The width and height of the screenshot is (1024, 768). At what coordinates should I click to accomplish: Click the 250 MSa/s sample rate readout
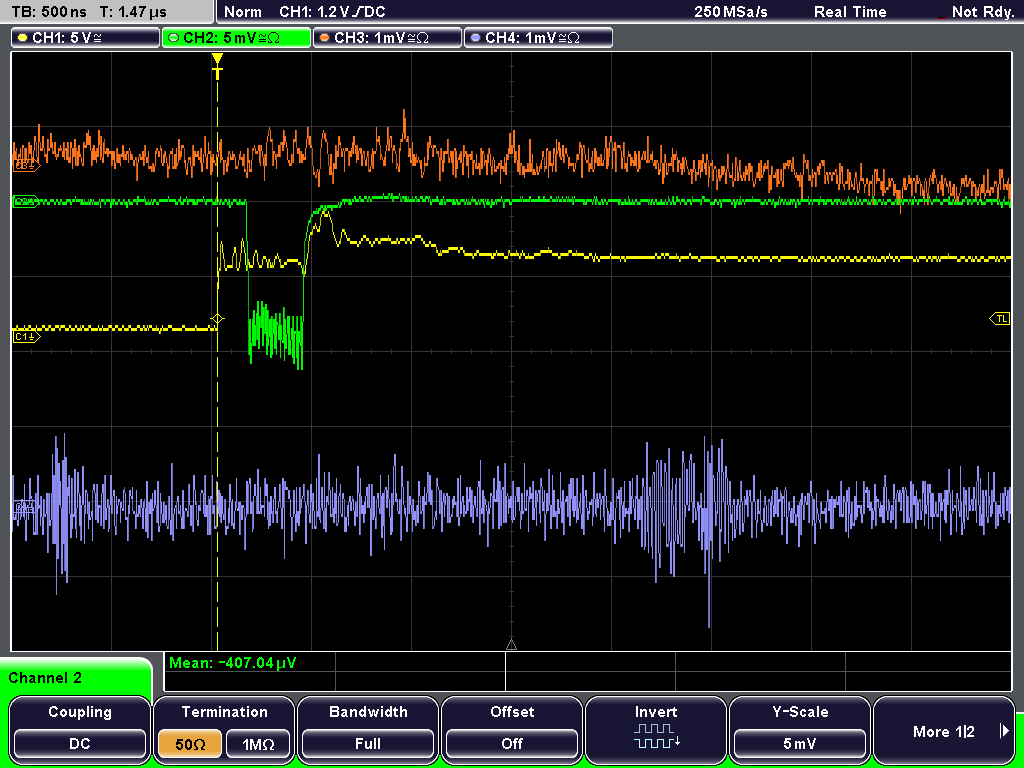coord(731,12)
